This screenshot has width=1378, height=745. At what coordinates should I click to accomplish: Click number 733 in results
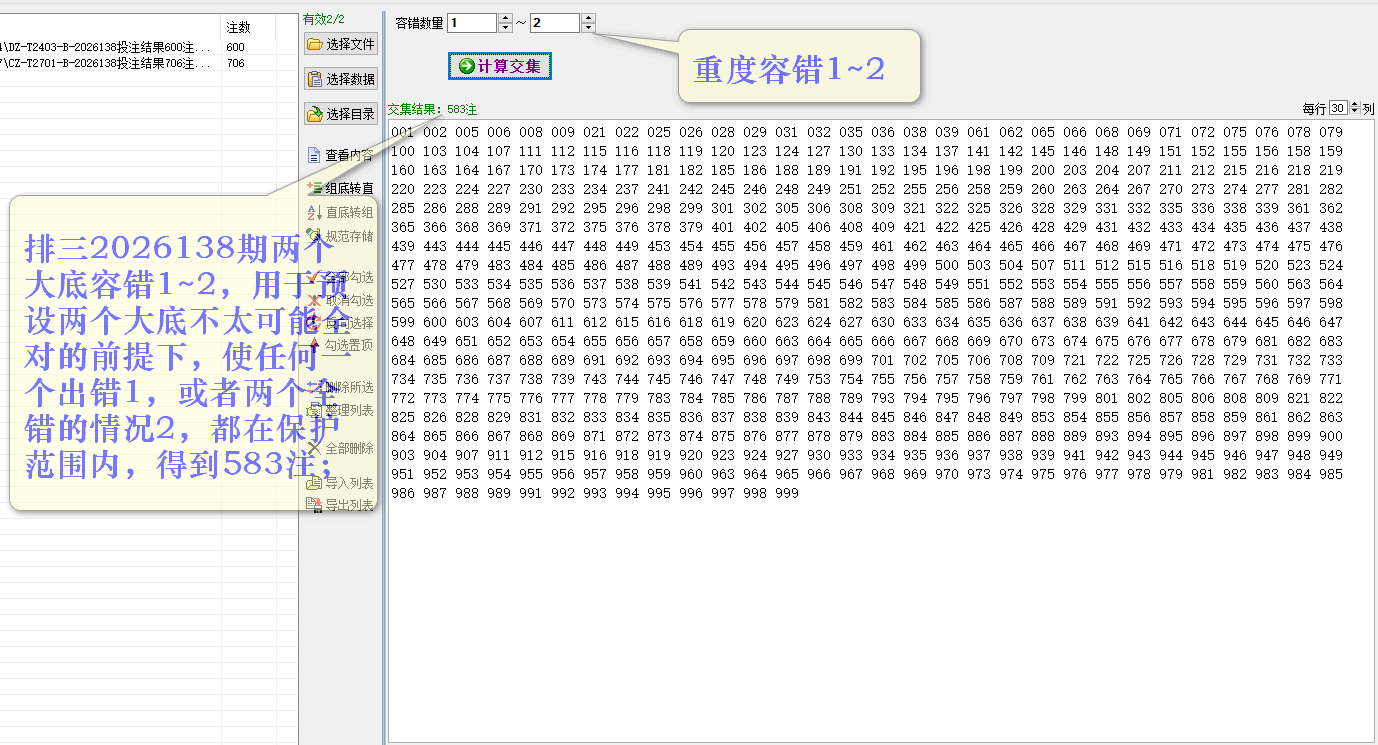point(1331,360)
